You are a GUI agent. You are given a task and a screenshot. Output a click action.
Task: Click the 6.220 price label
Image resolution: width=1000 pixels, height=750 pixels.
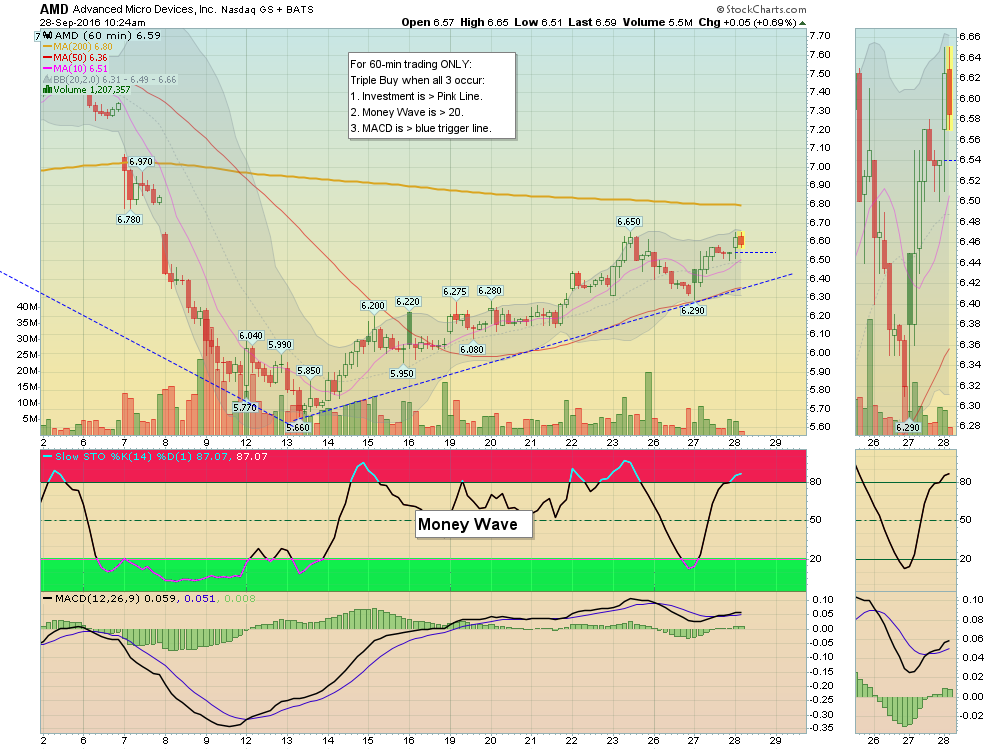tap(408, 302)
